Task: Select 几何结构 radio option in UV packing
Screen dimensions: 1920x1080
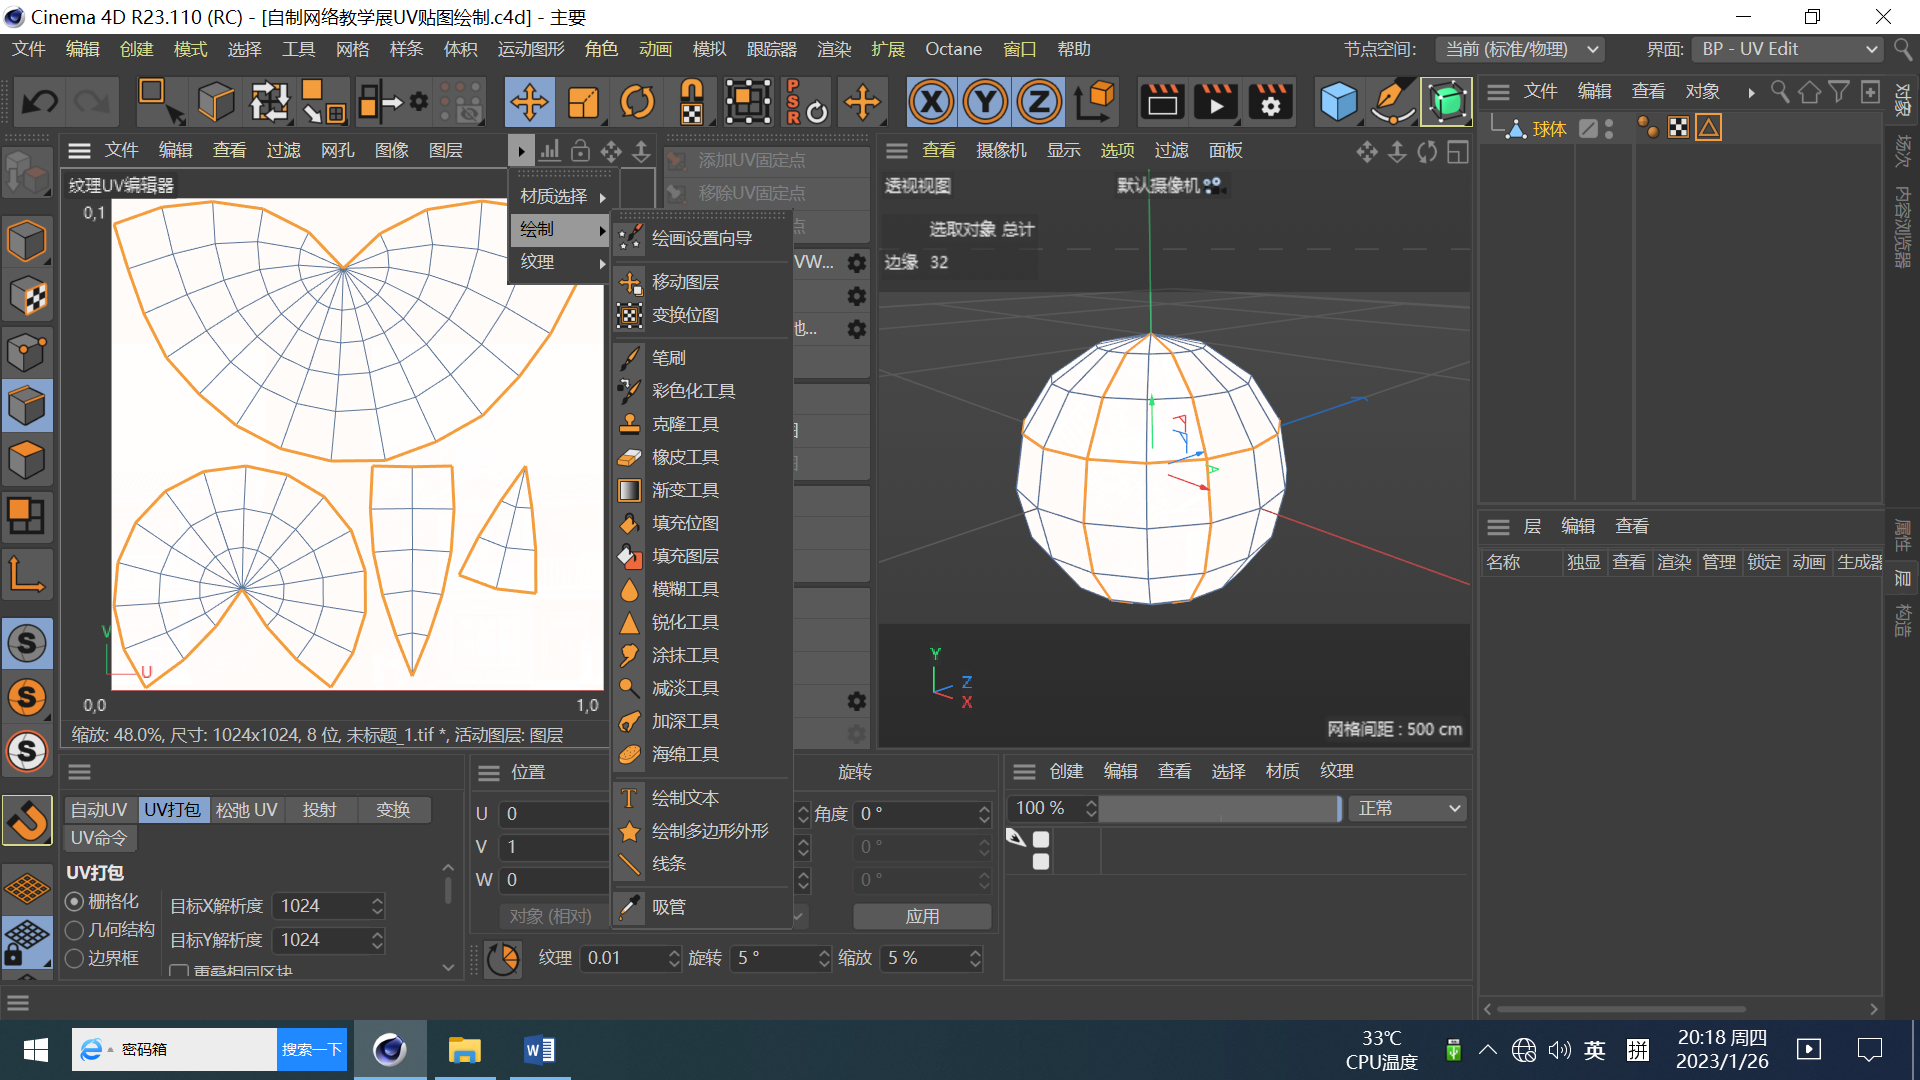Action: point(75,930)
